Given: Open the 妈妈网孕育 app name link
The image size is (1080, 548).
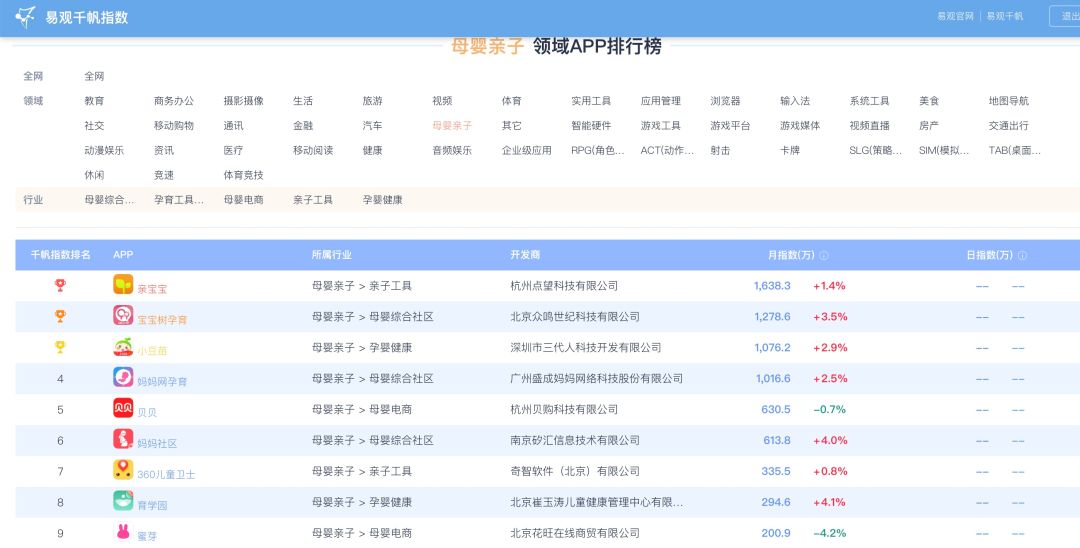Looking at the screenshot, I should 162,382.
